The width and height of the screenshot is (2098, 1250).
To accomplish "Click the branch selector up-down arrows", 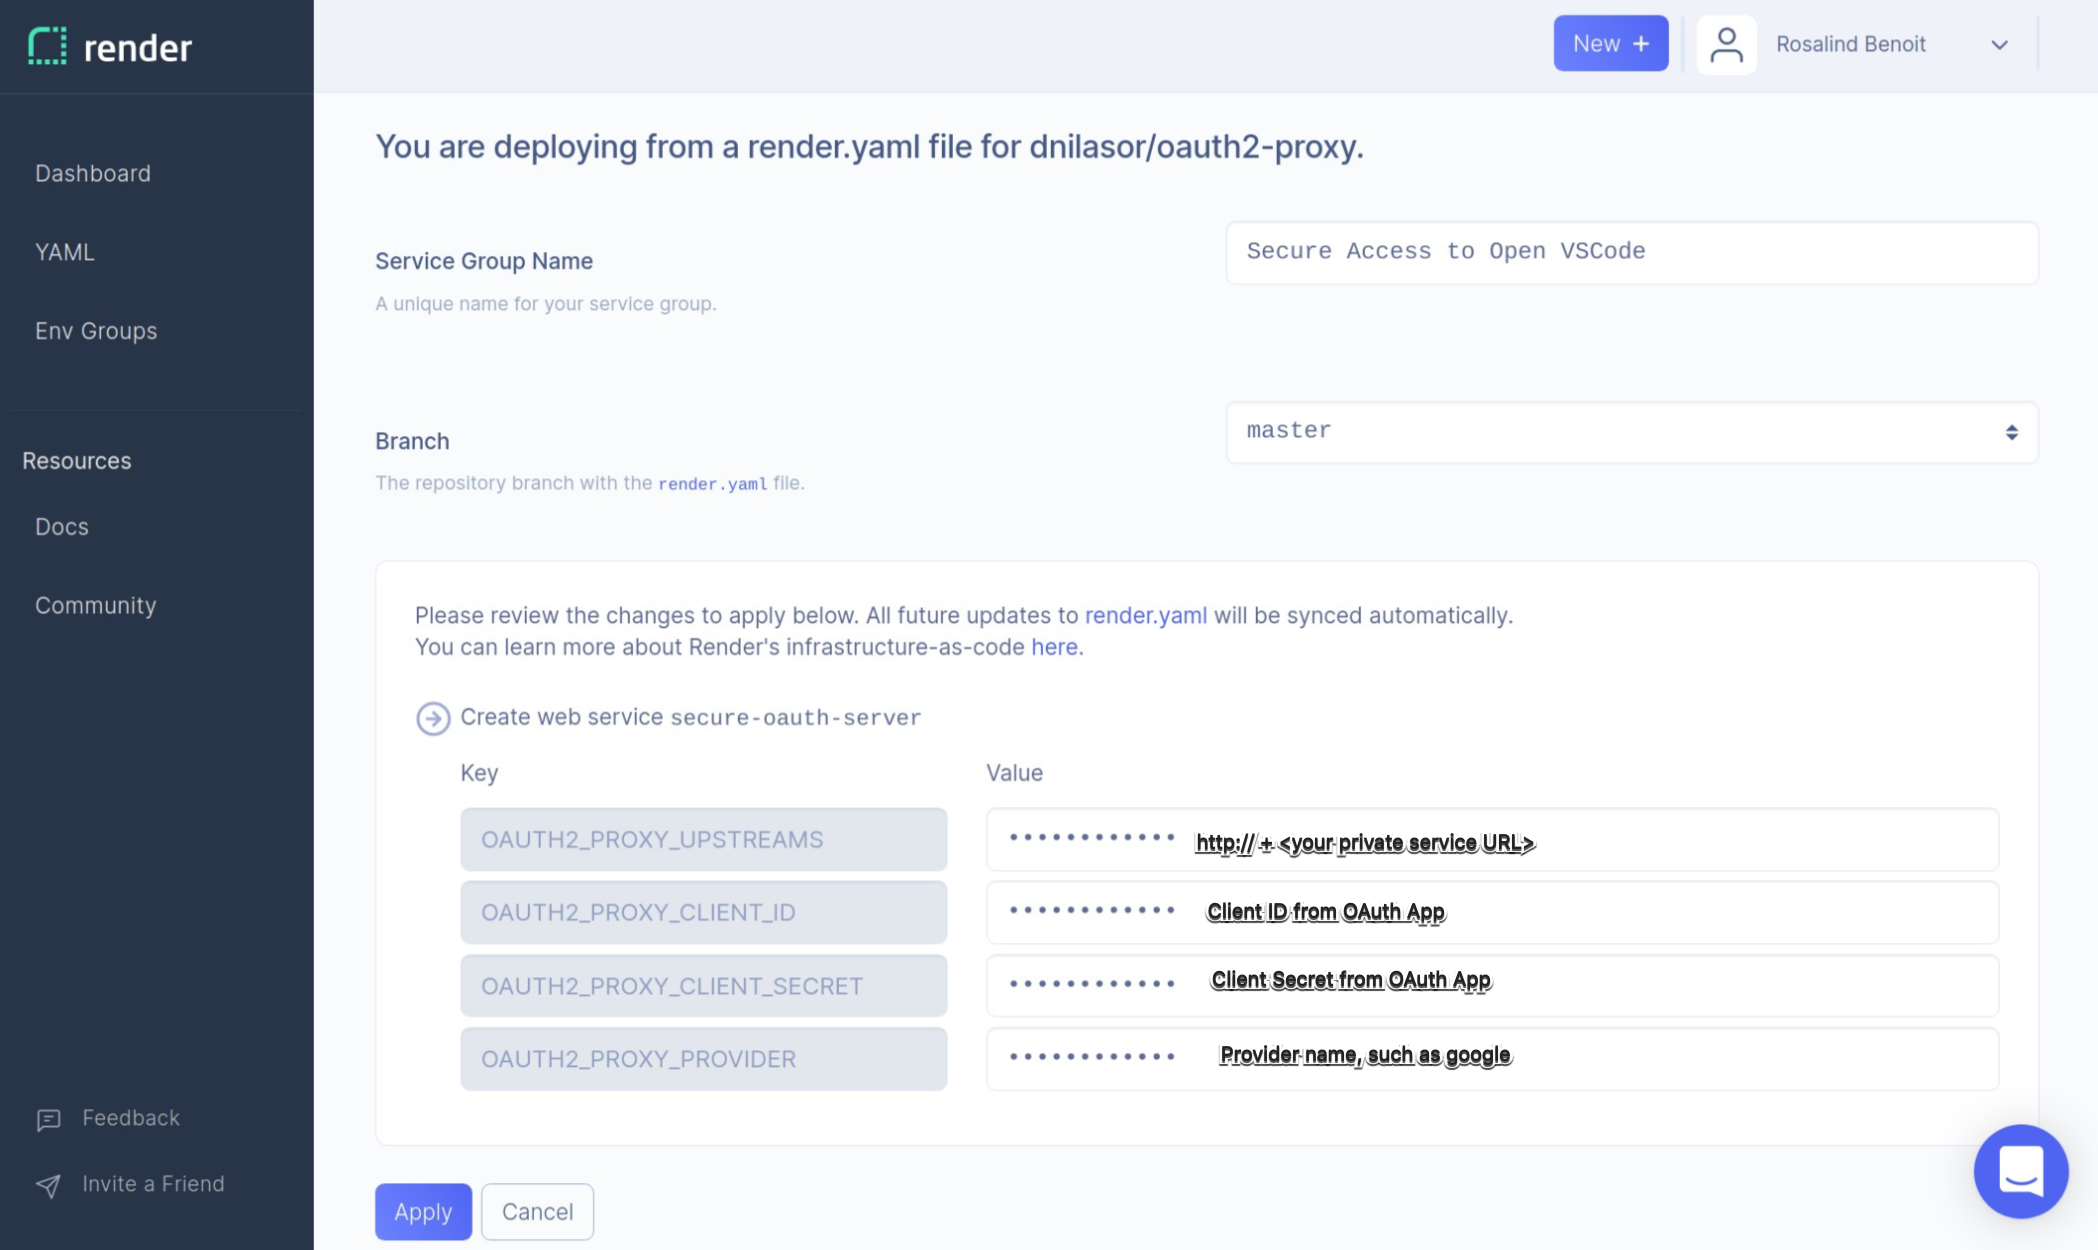I will point(2012,432).
